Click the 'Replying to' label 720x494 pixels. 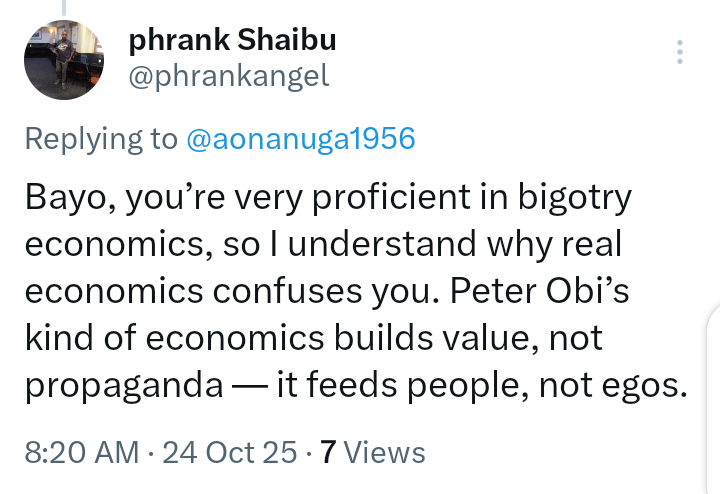pyautogui.click(x=101, y=138)
